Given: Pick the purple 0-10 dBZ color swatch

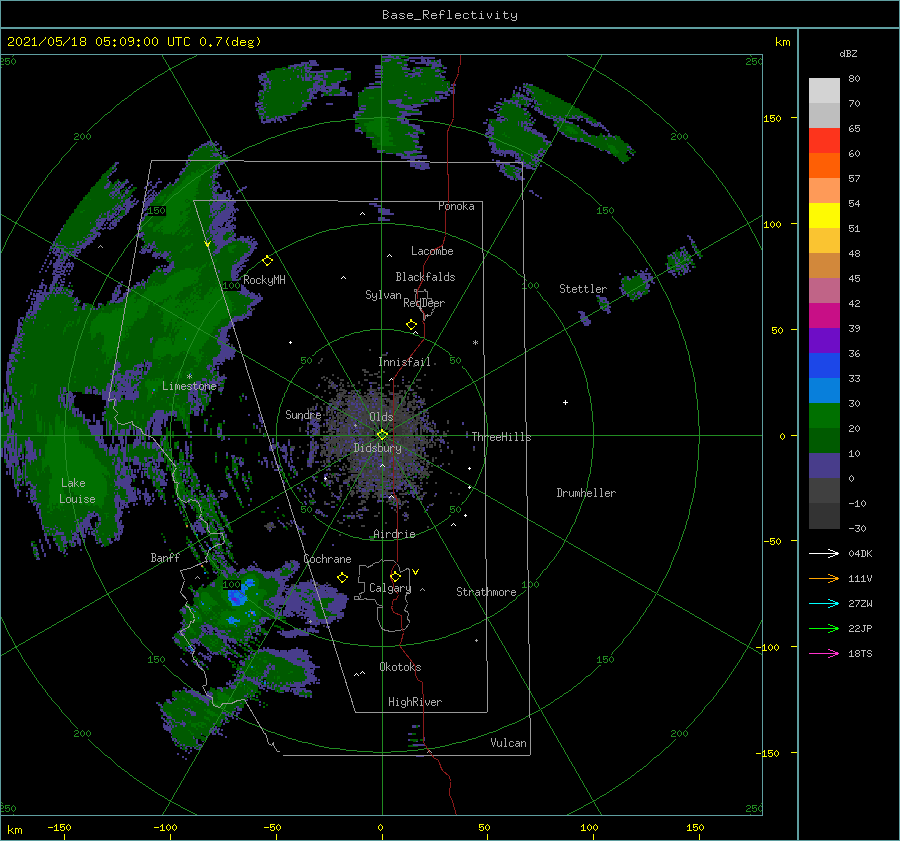Looking at the screenshot, I should [824, 466].
